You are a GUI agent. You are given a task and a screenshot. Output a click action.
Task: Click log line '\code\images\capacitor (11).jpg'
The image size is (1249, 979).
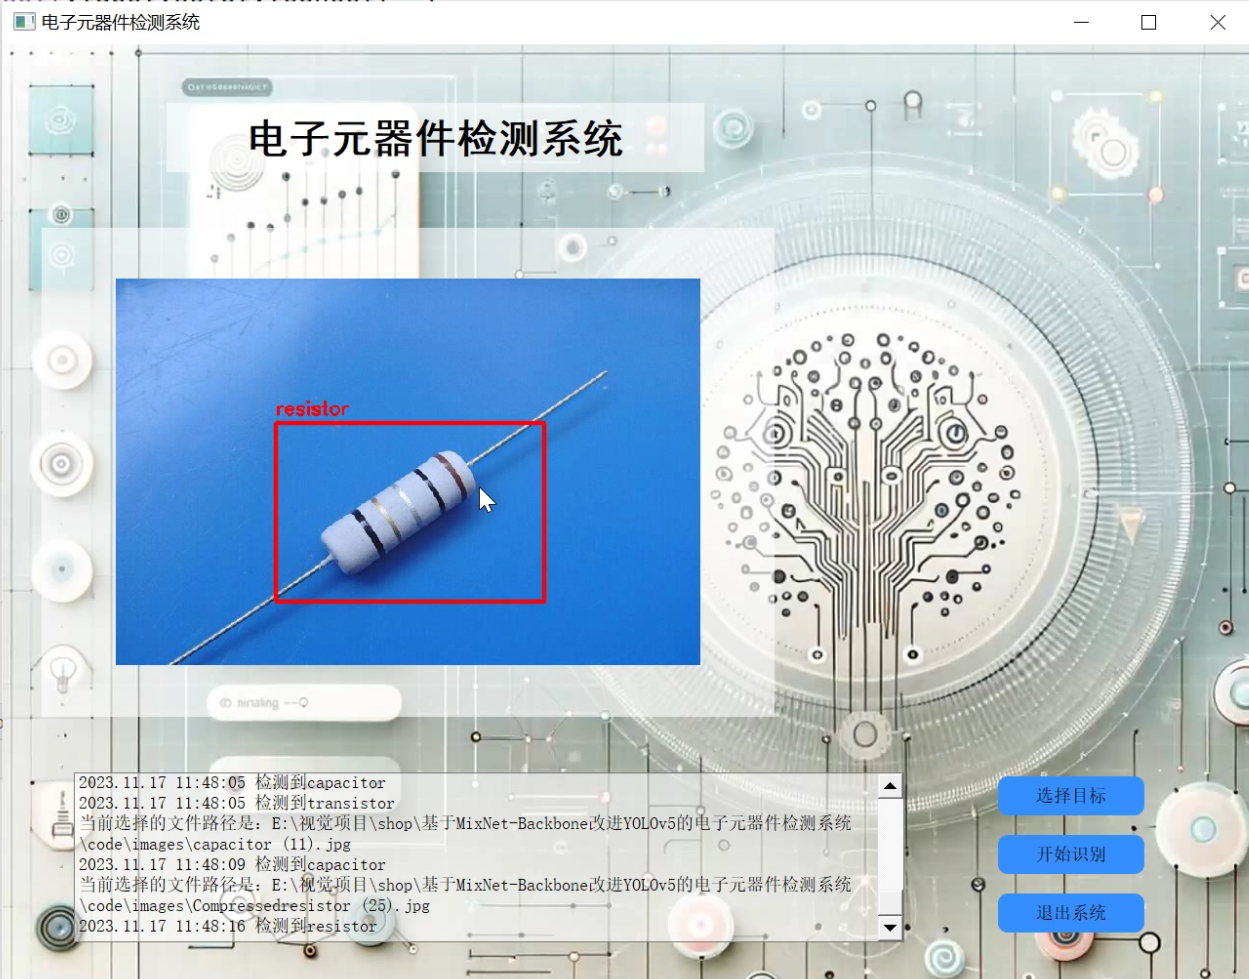click(215, 844)
